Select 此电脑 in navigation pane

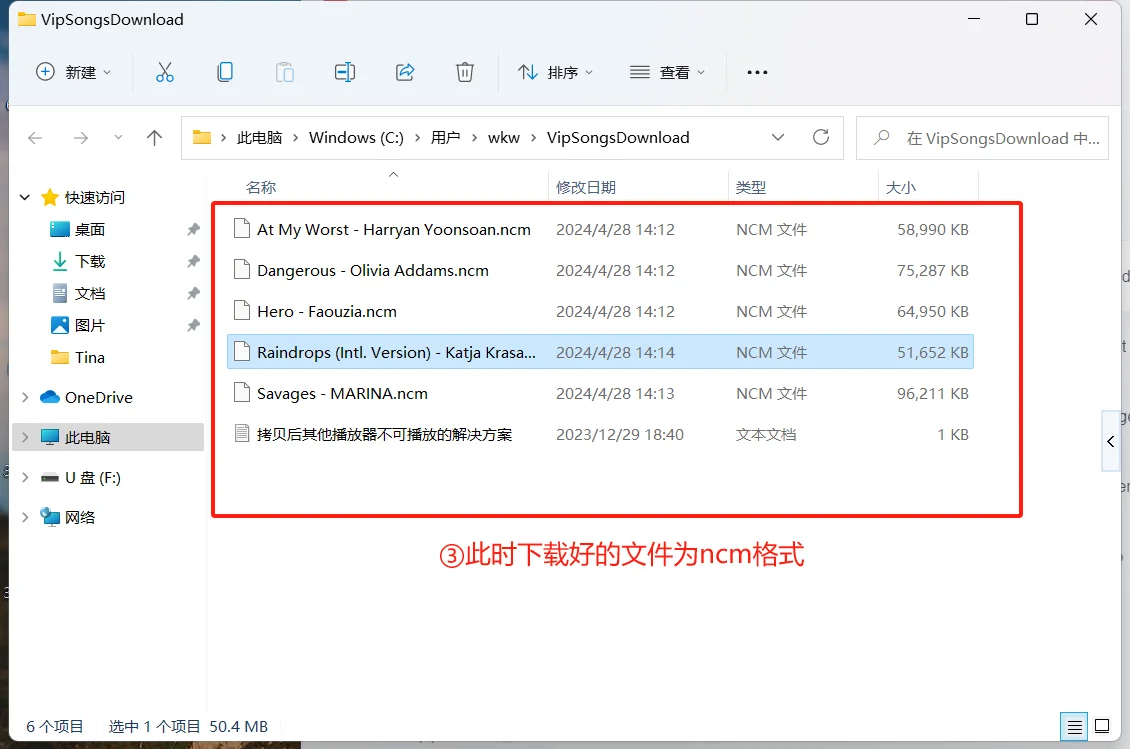pos(87,437)
